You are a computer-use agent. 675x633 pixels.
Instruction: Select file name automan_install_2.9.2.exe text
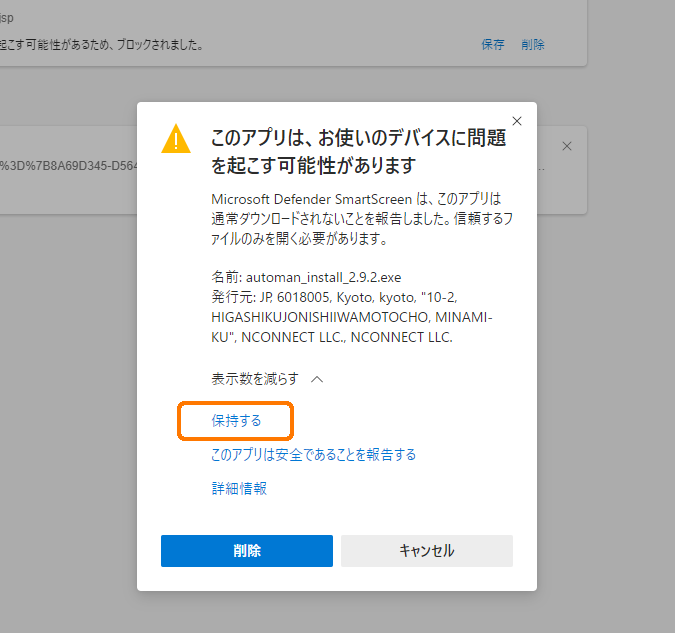tap(323, 277)
